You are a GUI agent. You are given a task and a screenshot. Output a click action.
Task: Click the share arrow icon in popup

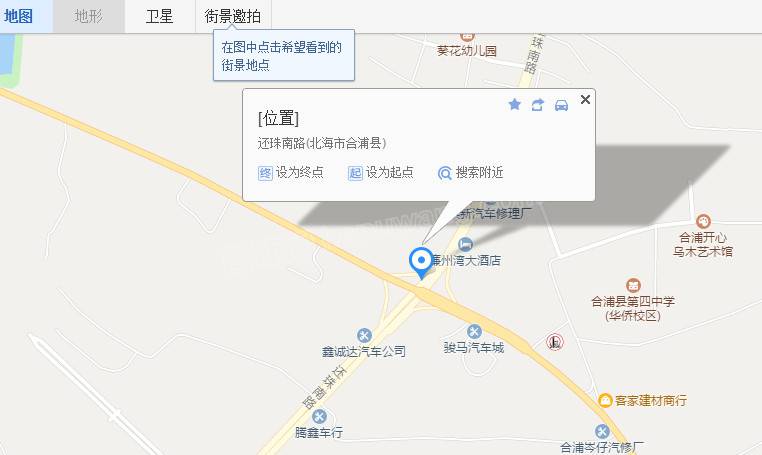pos(537,105)
